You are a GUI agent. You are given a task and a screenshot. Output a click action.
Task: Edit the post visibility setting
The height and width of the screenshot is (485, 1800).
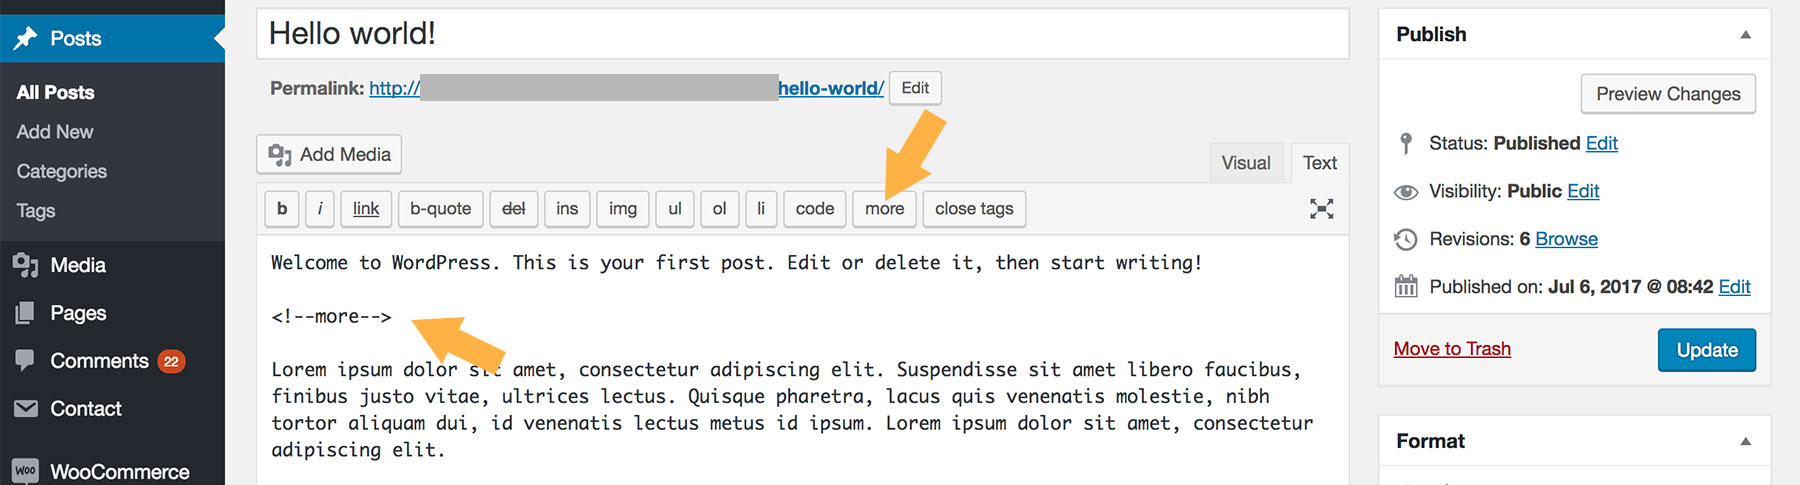point(1583,191)
